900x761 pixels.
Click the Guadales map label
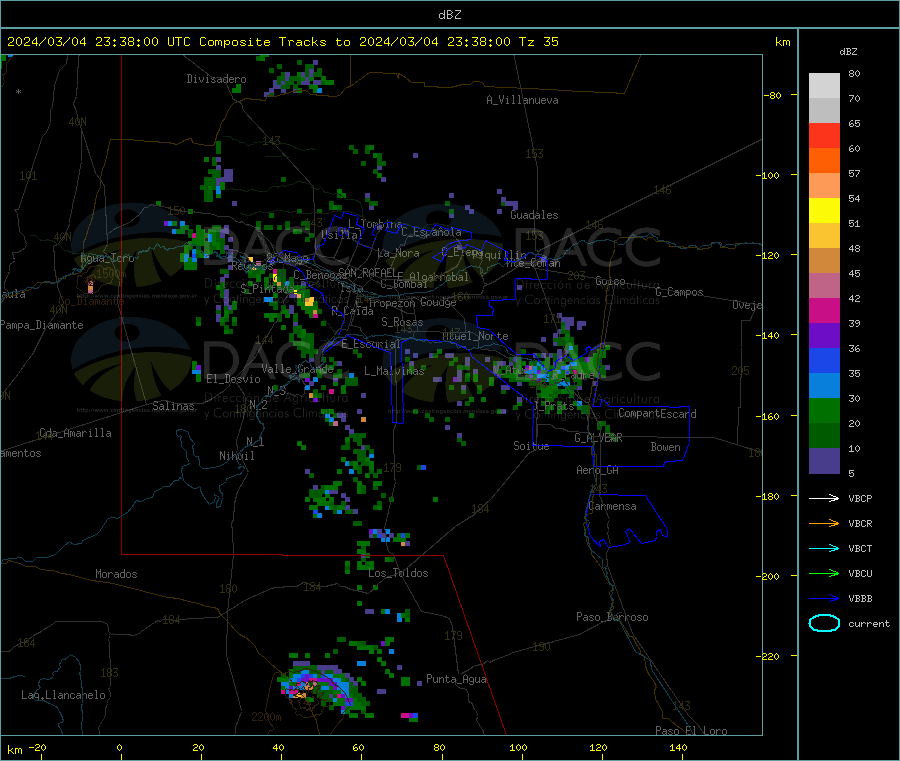pos(534,215)
